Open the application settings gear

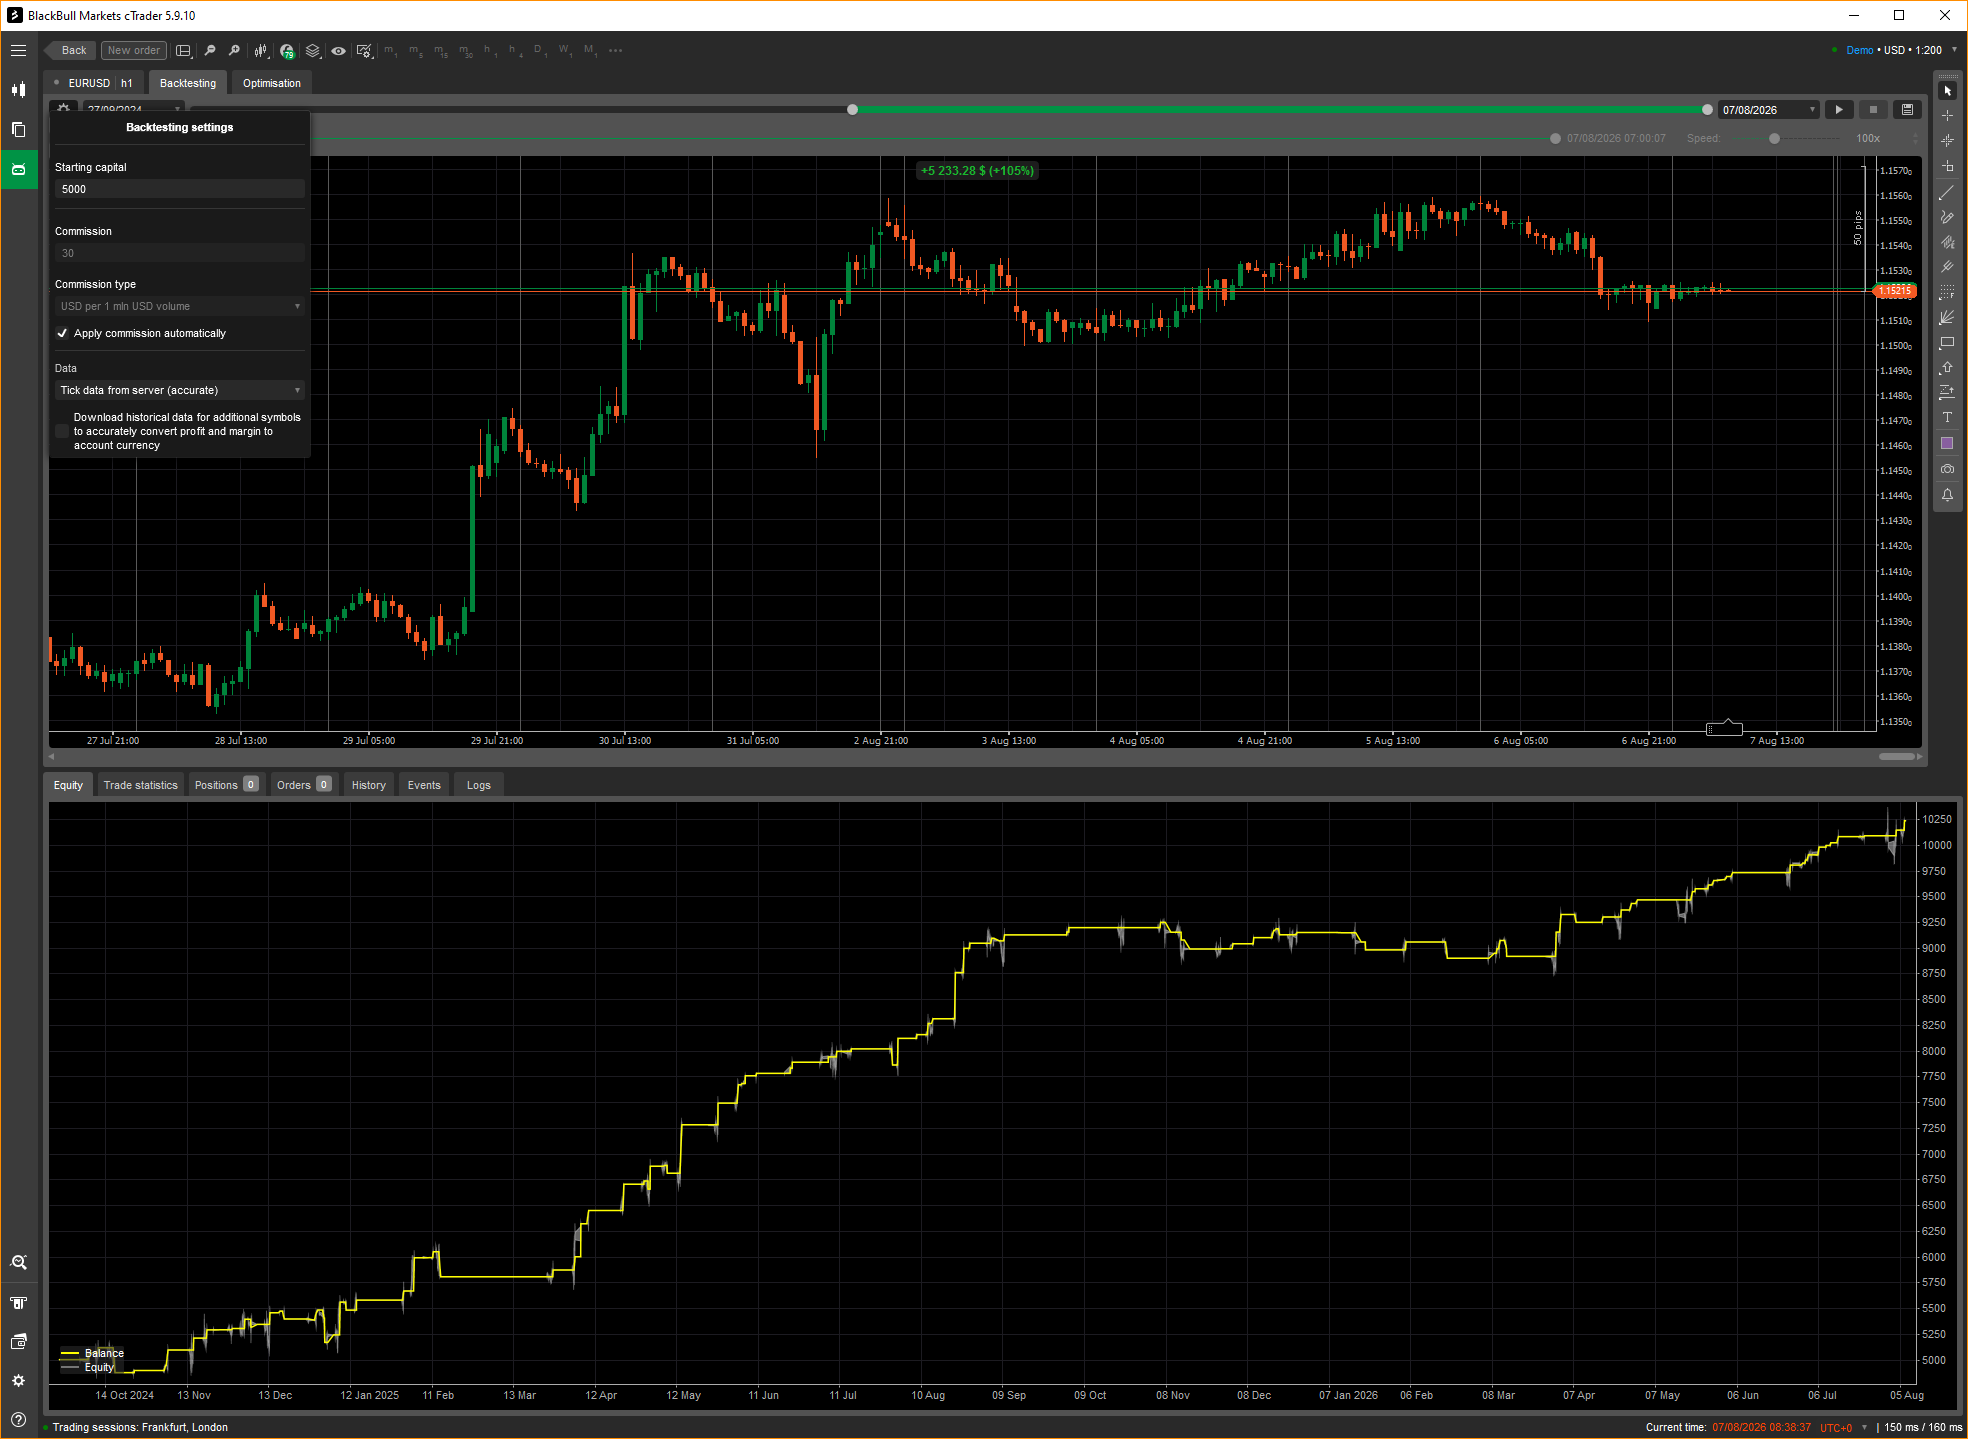tap(18, 1381)
